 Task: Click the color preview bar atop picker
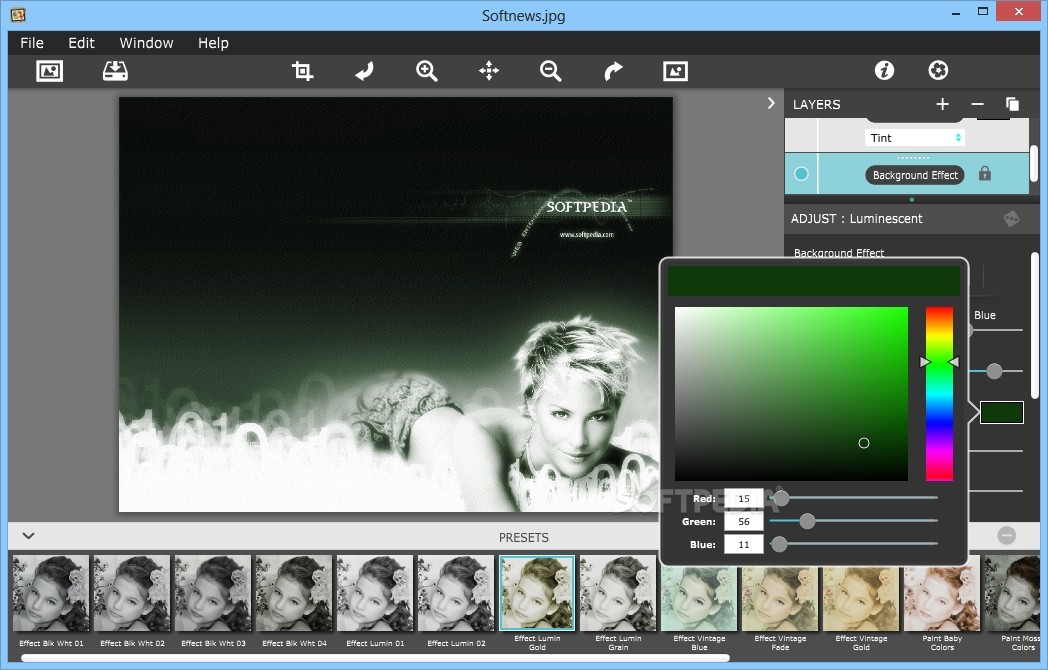click(x=813, y=281)
